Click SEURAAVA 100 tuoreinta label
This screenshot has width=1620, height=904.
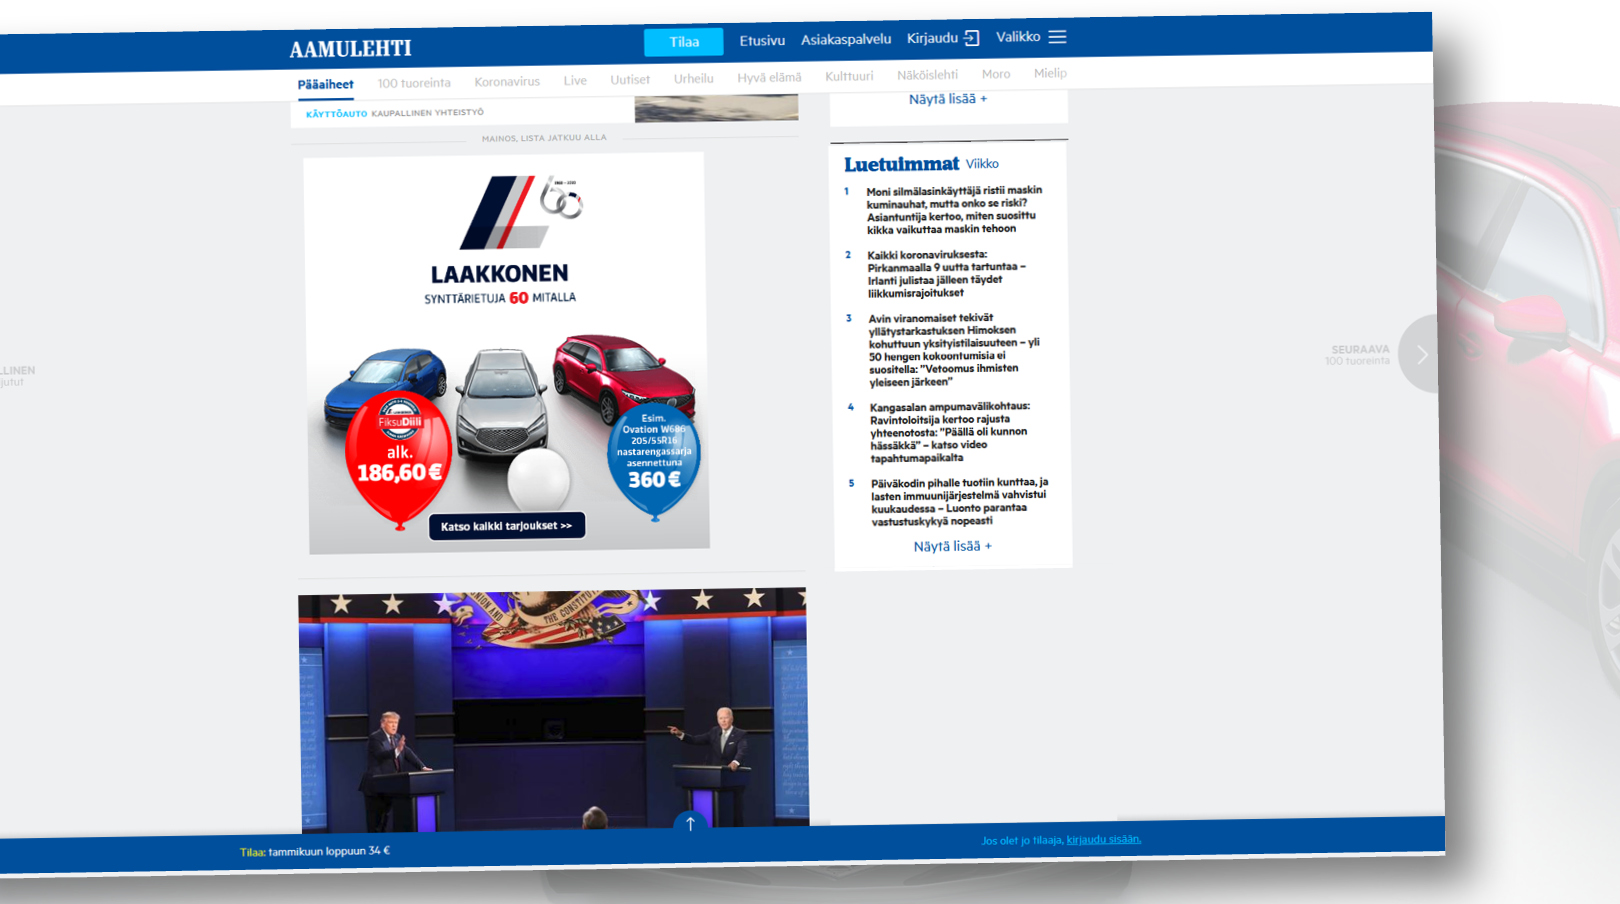tap(1358, 355)
